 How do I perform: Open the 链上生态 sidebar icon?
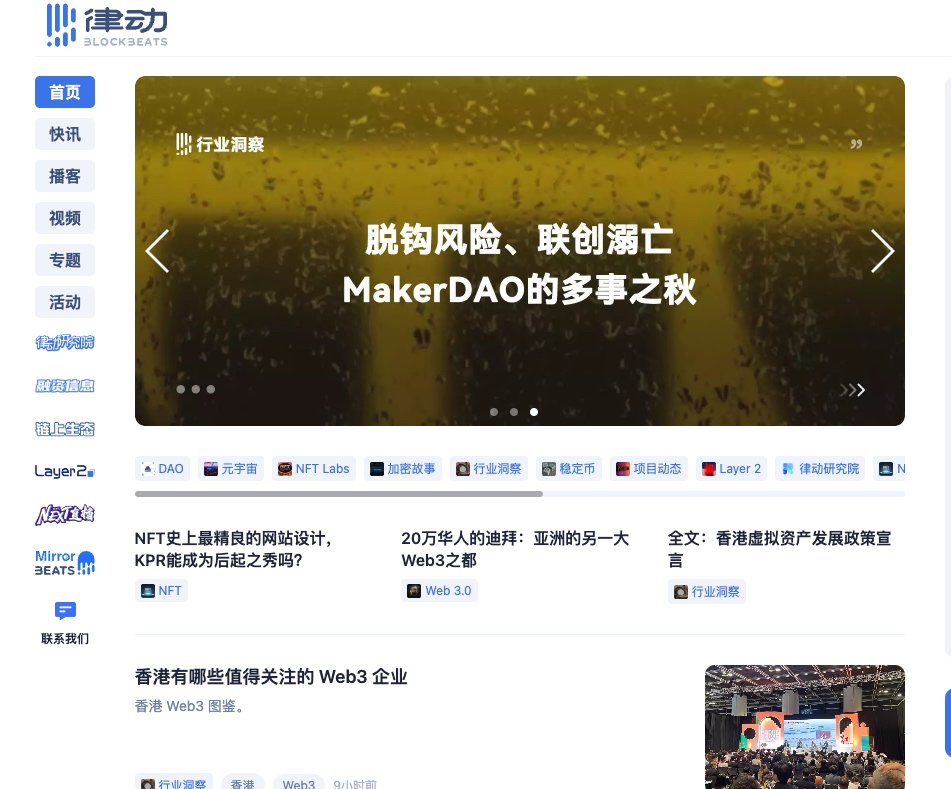tap(65, 429)
